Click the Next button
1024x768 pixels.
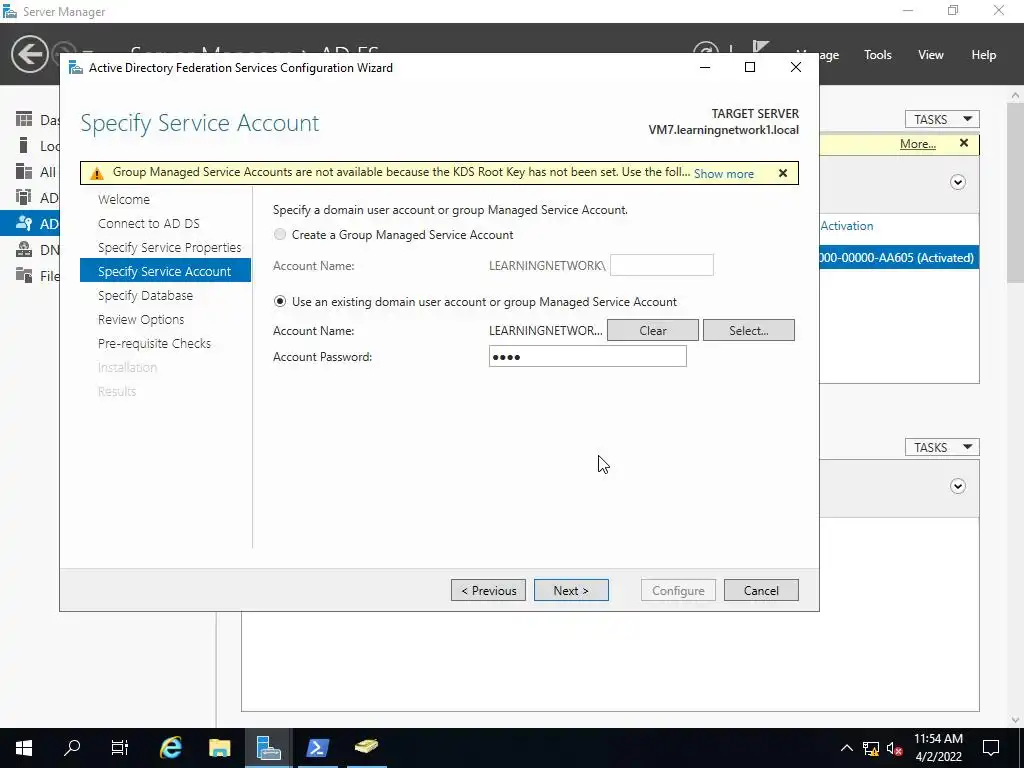pos(571,590)
